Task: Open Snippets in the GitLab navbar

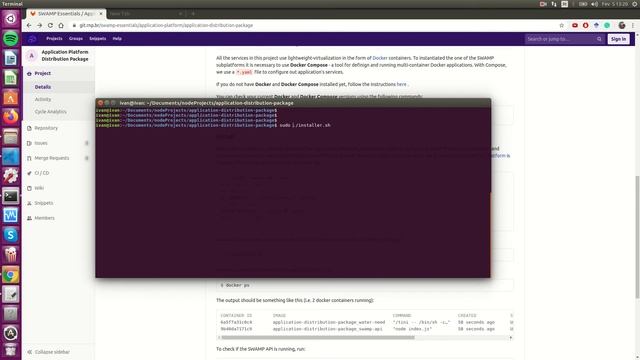Action: pos(98,39)
